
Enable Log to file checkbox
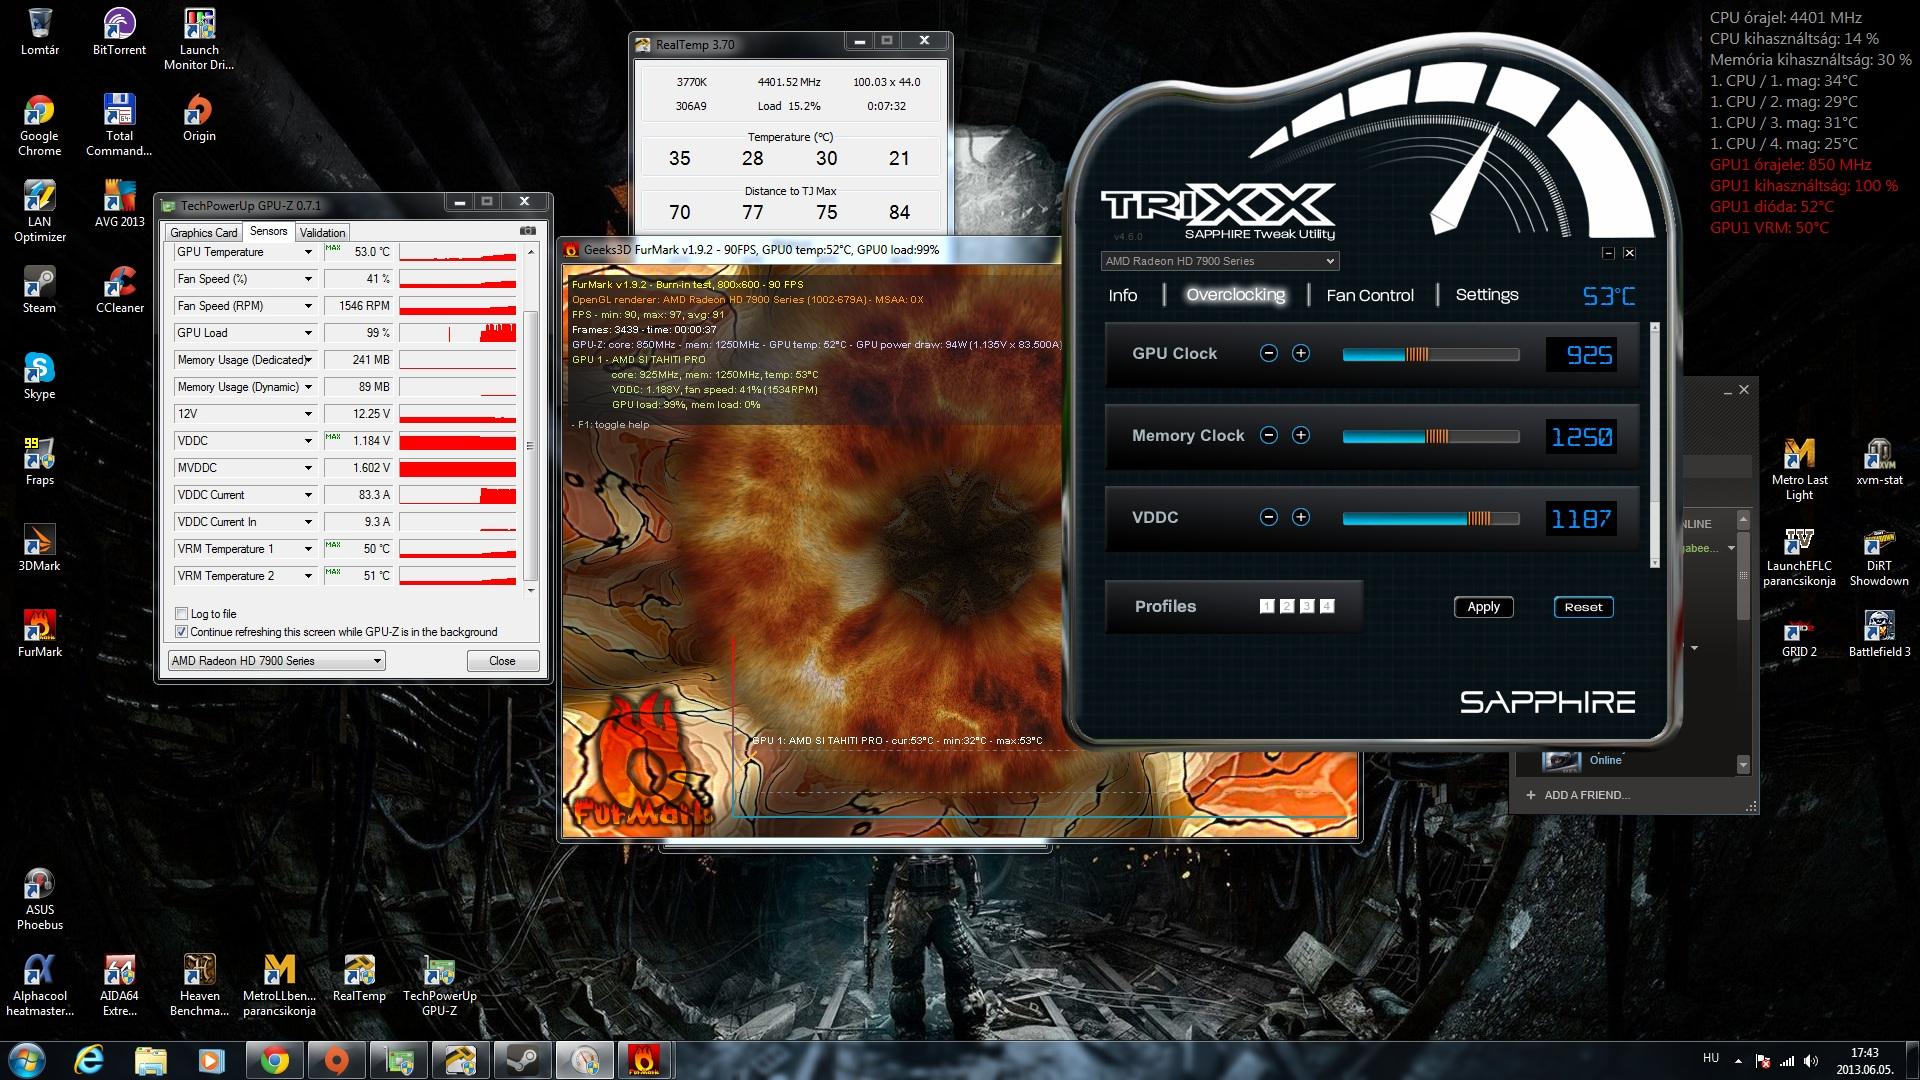[x=181, y=614]
